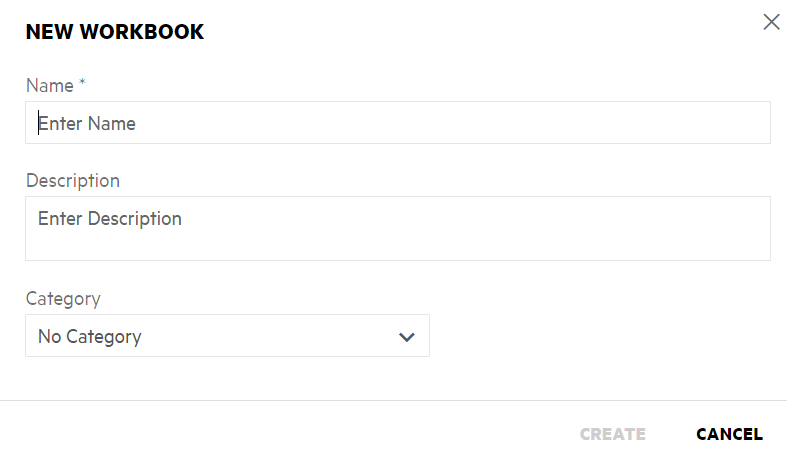Focus the Enter Name input field

click(x=398, y=123)
